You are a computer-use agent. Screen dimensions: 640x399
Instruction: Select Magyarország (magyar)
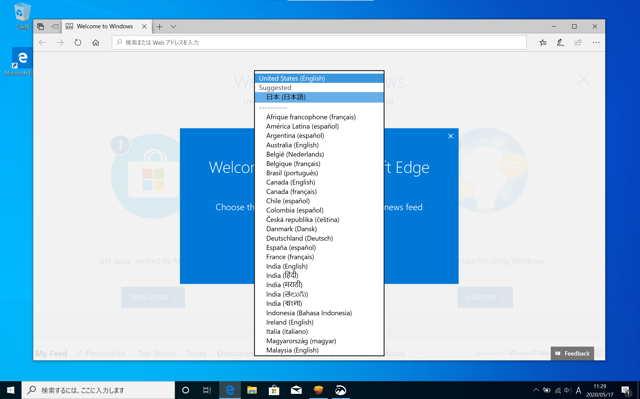tap(319, 341)
